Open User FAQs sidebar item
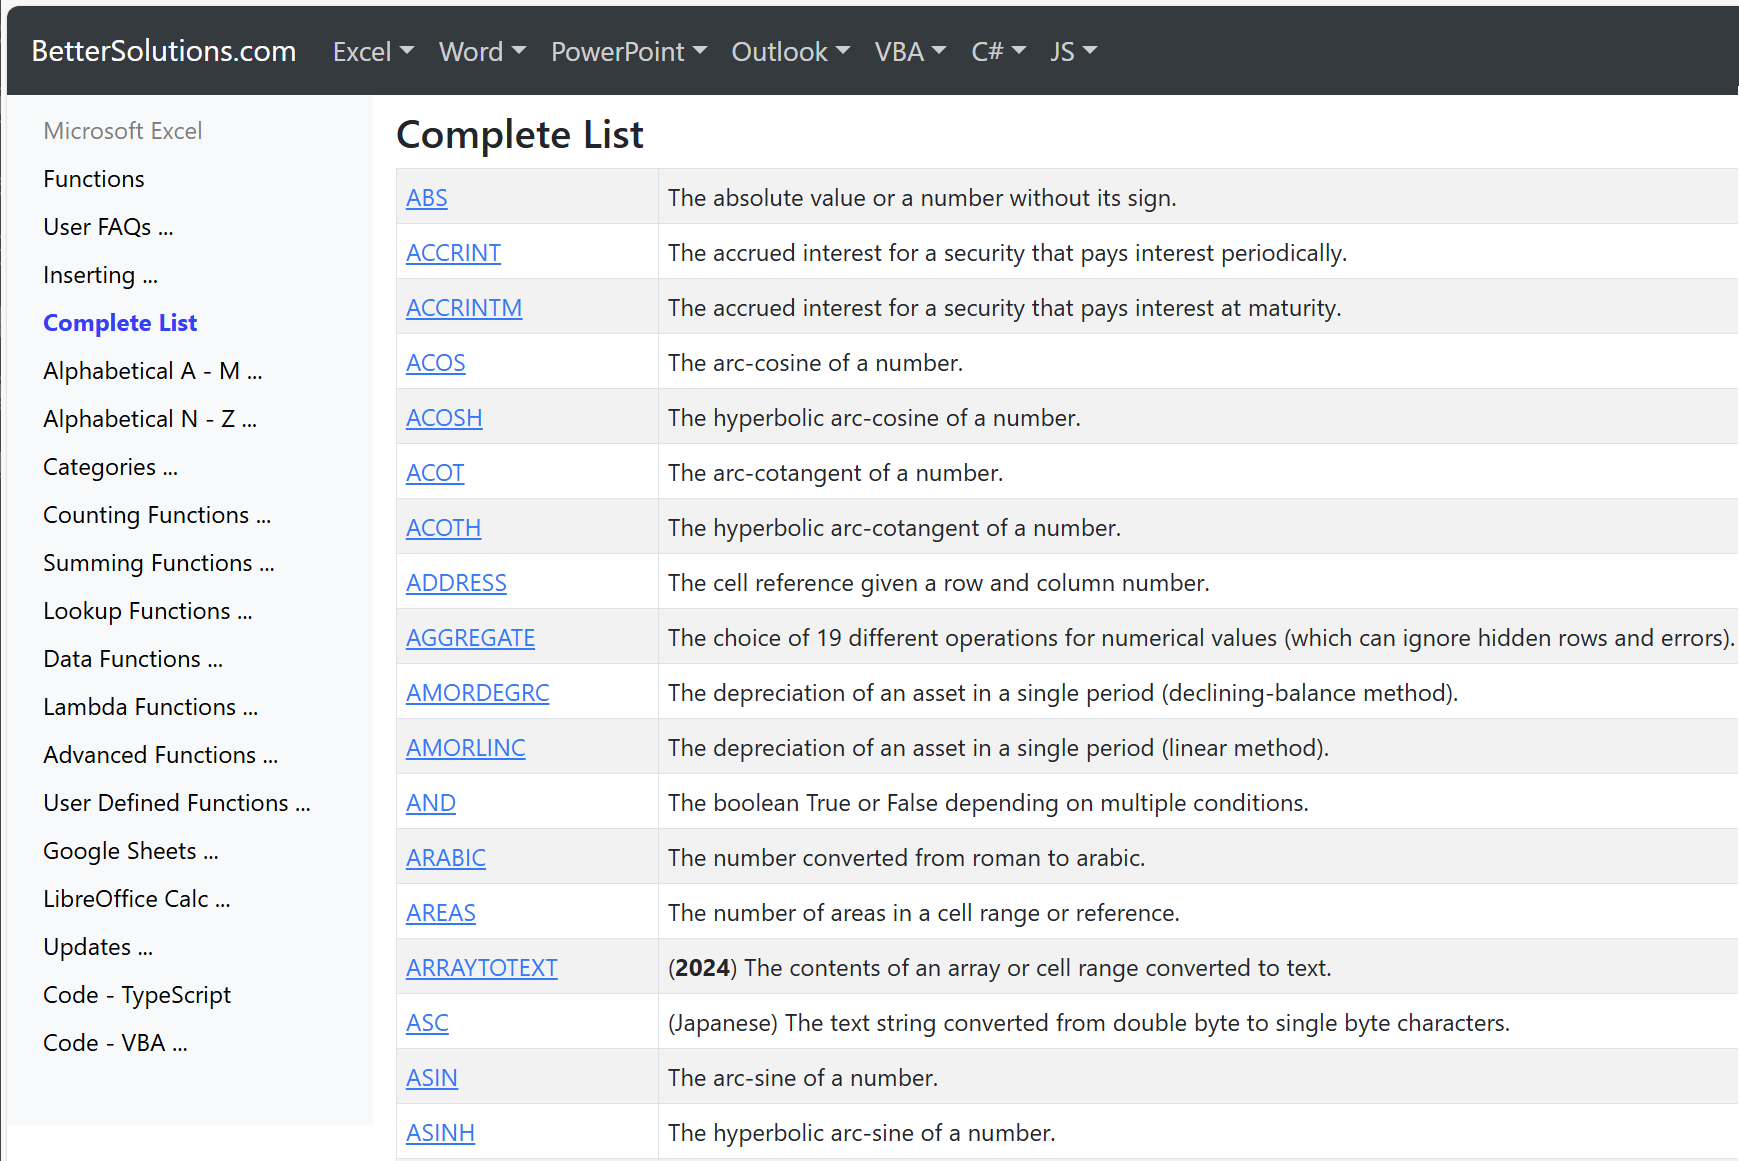The width and height of the screenshot is (1739, 1161). pyautogui.click(x=108, y=227)
